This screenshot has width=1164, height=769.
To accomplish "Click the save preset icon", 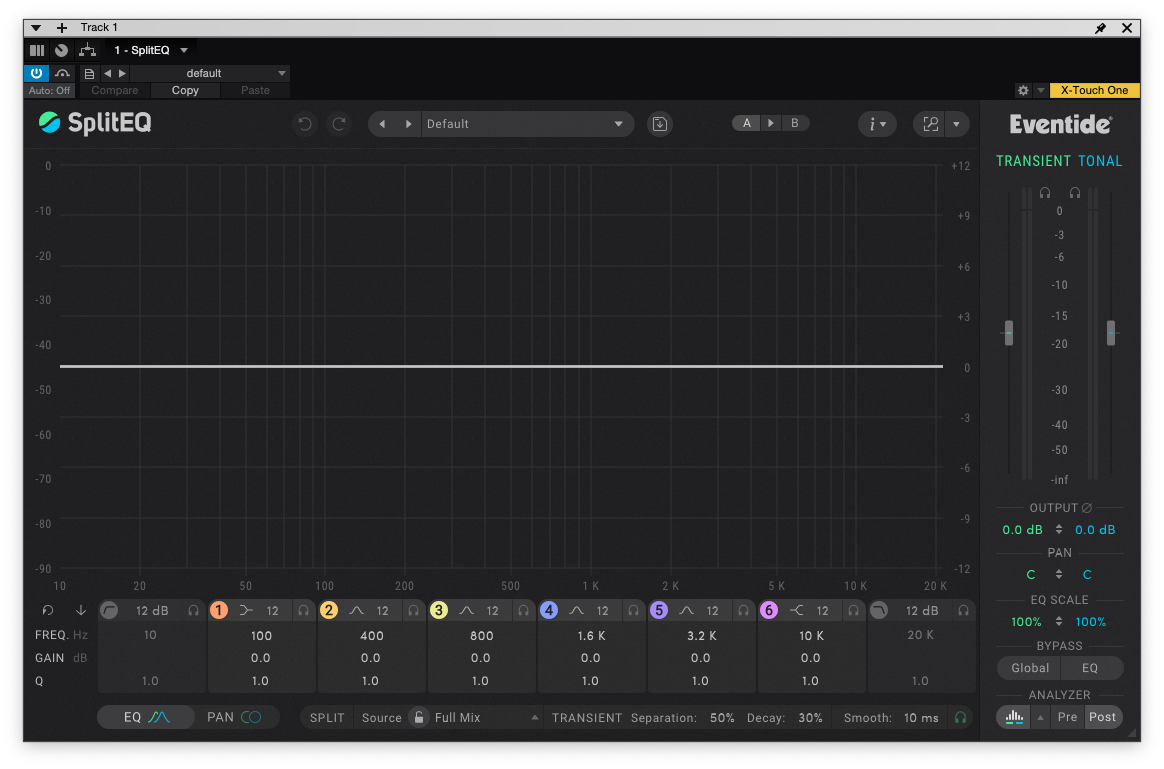I will point(659,124).
